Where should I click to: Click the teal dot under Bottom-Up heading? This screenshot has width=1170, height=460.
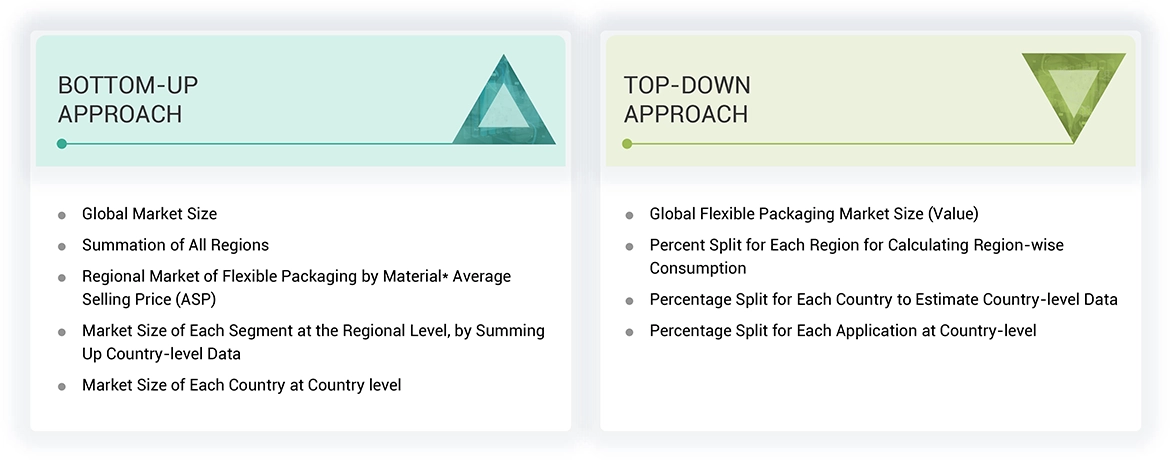62,144
